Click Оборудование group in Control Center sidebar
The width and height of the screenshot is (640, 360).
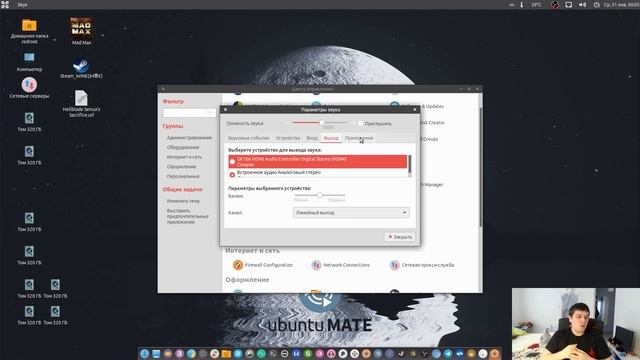coord(183,147)
